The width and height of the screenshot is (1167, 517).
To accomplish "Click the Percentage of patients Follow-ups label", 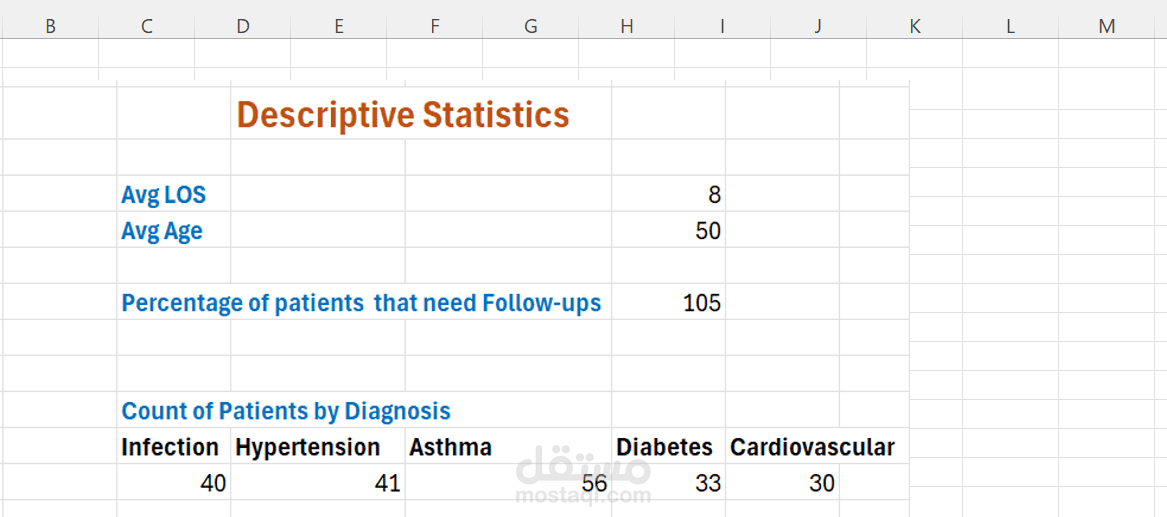I will [361, 303].
